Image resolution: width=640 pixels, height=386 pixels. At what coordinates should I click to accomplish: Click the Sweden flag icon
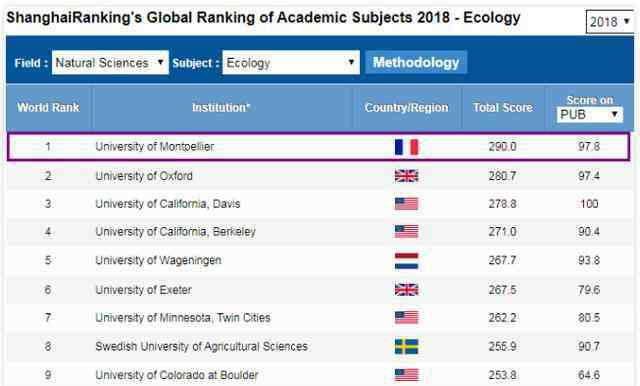coord(407,346)
